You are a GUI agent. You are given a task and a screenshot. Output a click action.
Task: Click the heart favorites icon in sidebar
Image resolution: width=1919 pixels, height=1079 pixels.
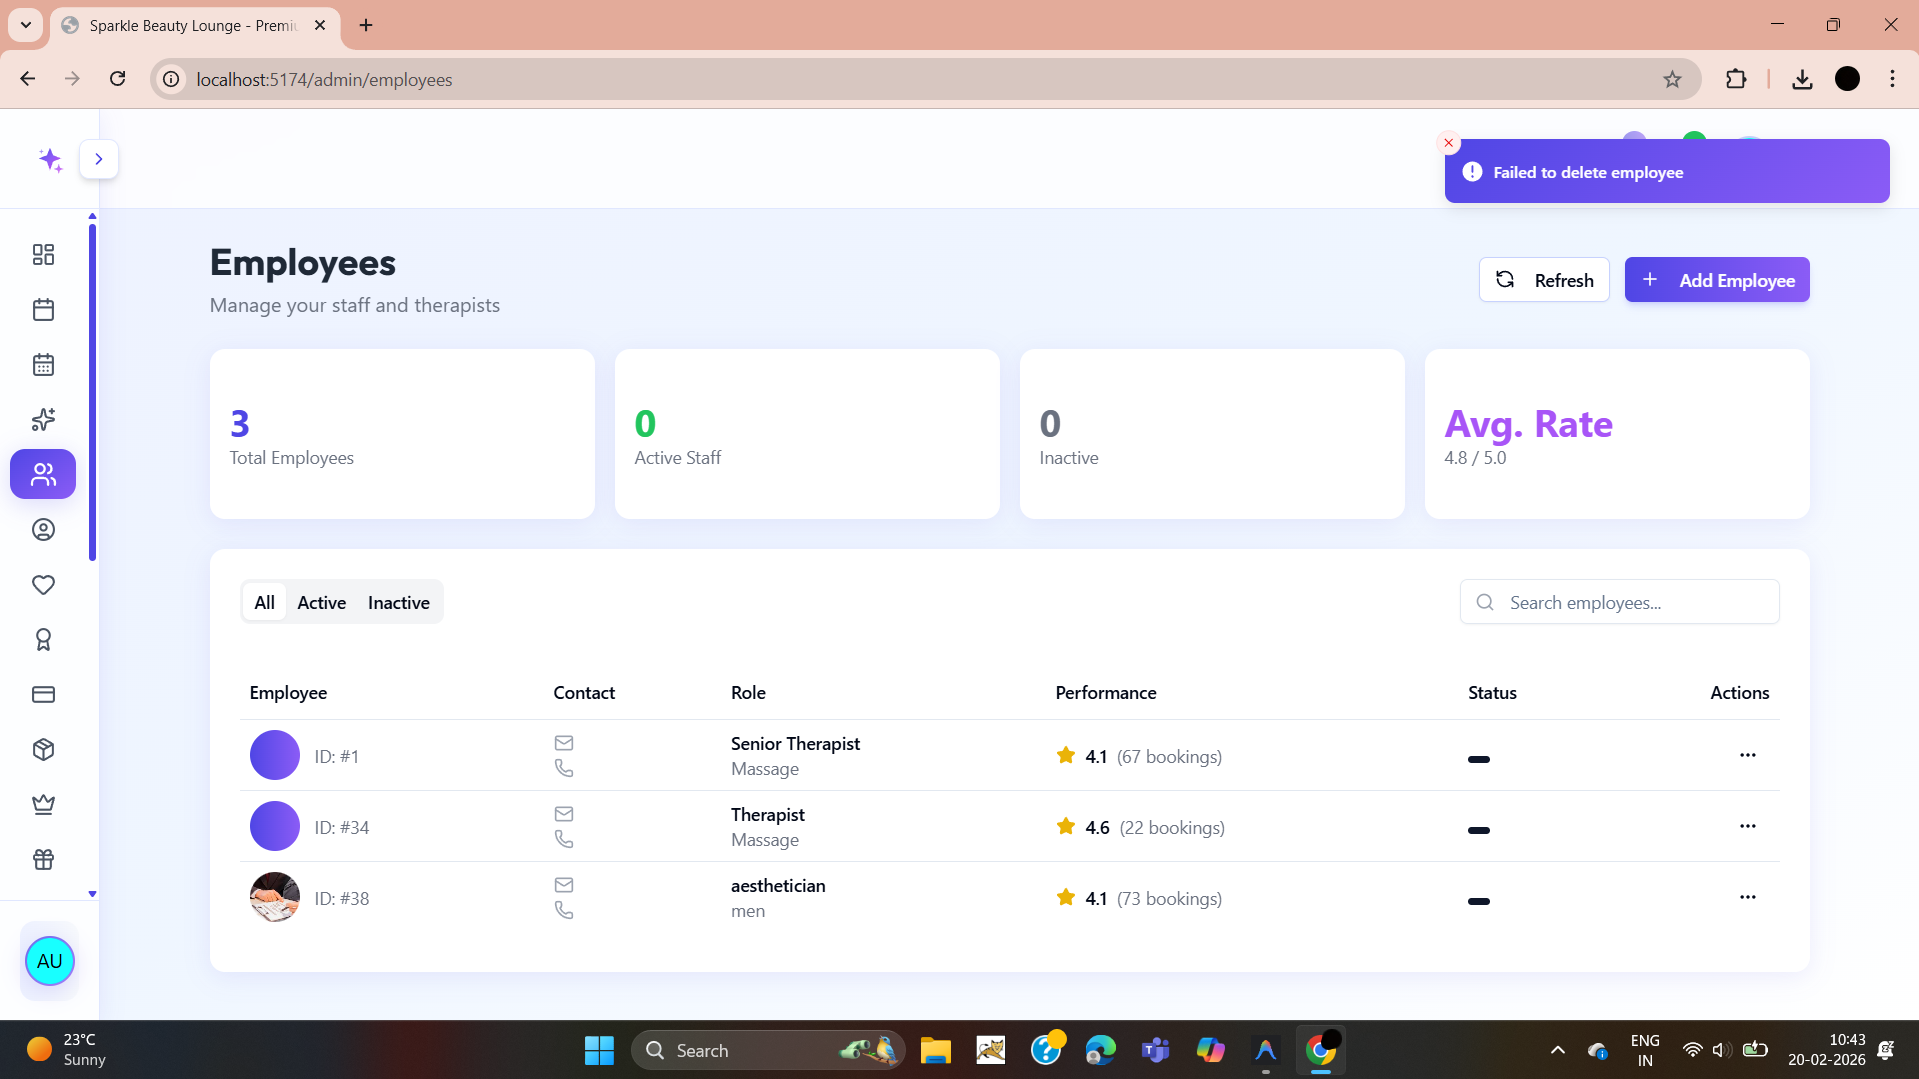(x=43, y=585)
